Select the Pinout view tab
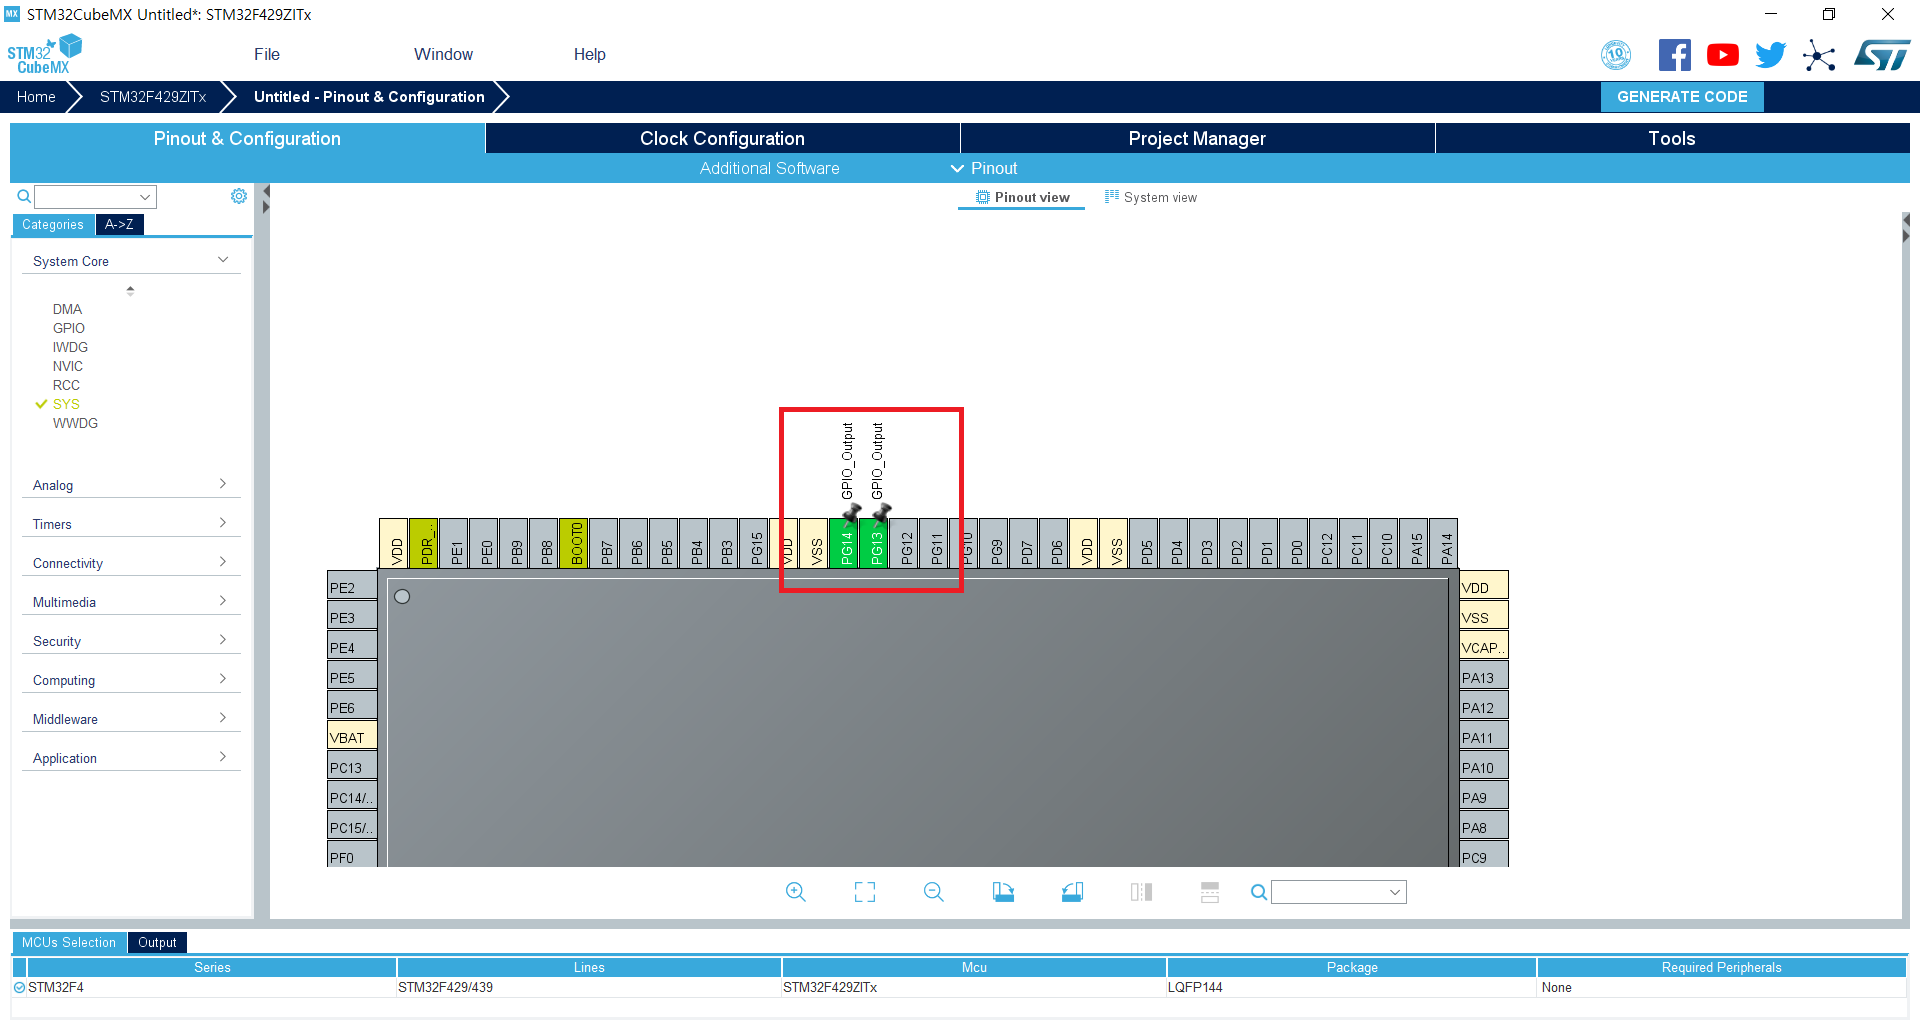The height and width of the screenshot is (1030, 1920). coord(1022,197)
